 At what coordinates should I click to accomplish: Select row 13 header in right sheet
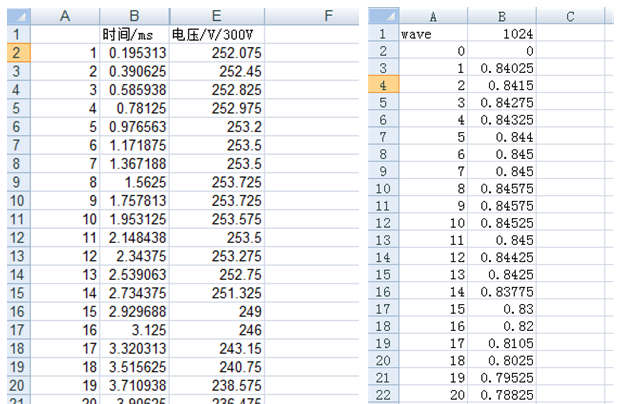384,240
